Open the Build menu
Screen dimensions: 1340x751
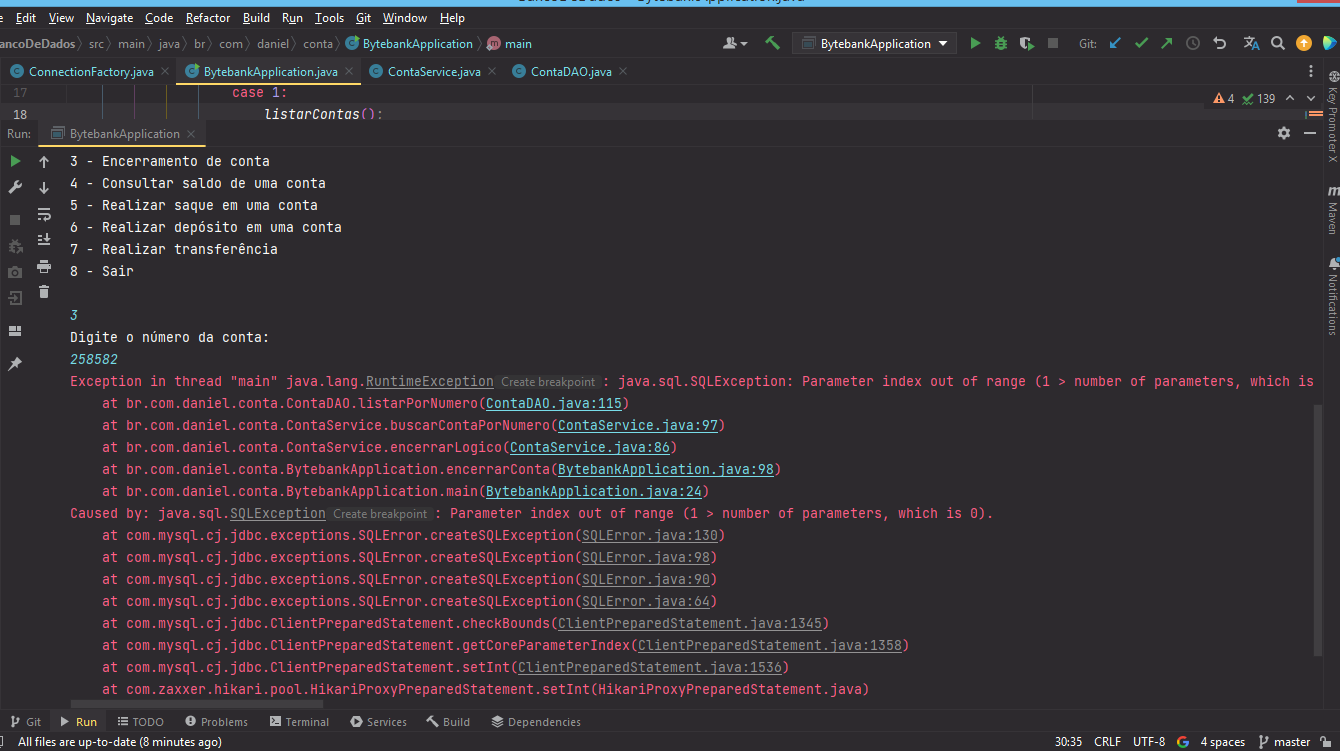pos(256,18)
